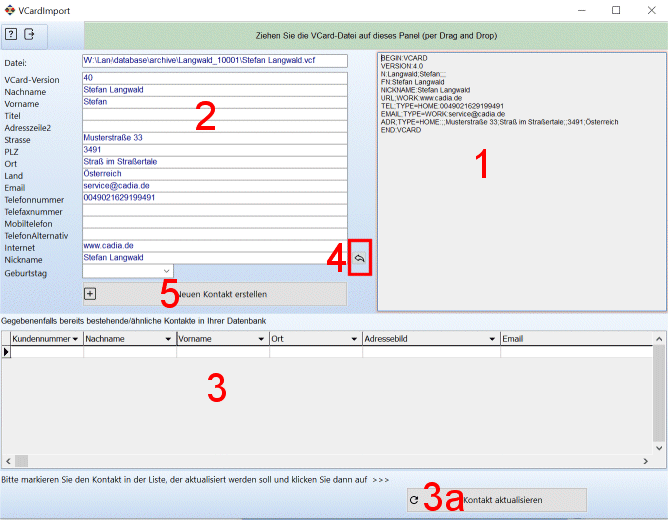The height and width of the screenshot is (520, 668).
Task: Click the Email field service@cadia.de
Action: coord(215,186)
